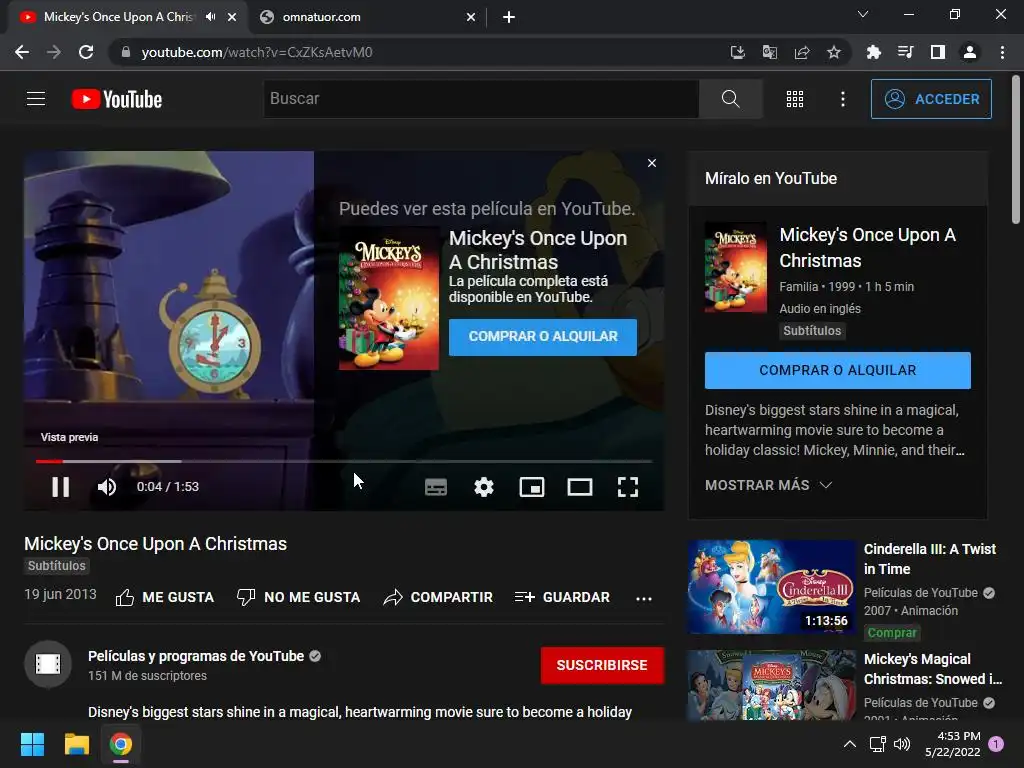Show hidden system tray icons
This screenshot has height=768, width=1024.
click(849, 744)
